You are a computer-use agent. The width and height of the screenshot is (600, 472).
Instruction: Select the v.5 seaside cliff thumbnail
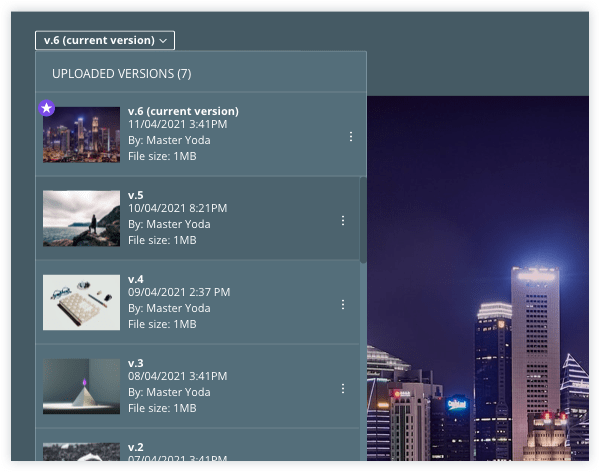[82, 219]
